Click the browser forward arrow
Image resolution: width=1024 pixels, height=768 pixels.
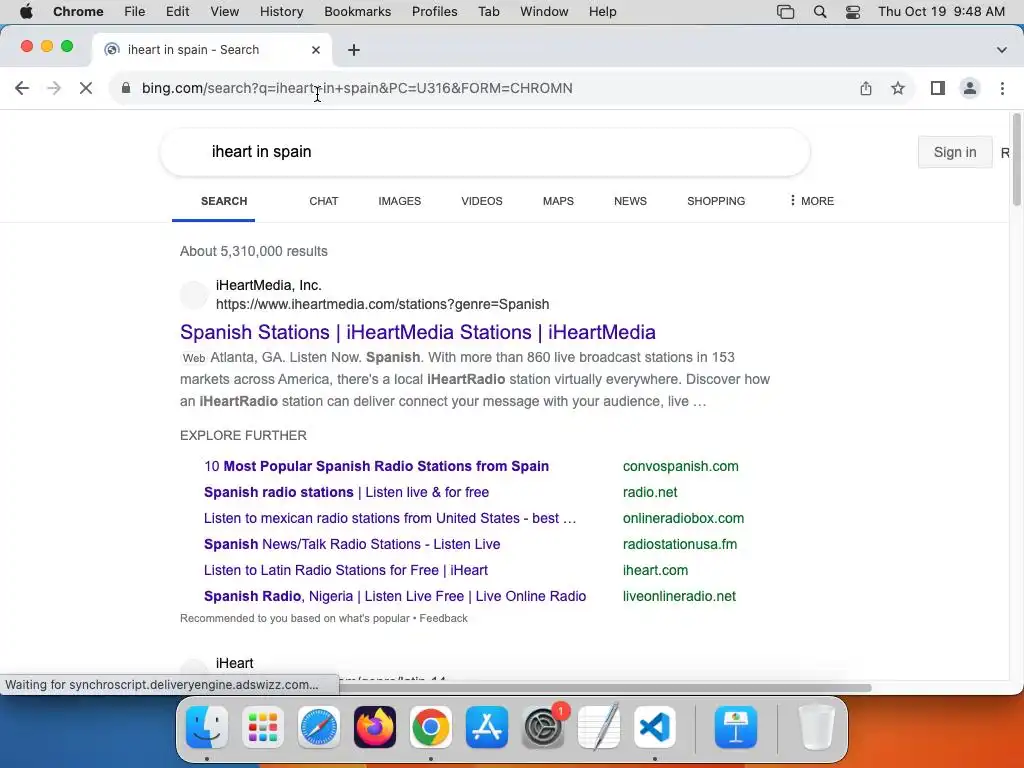[x=54, y=88]
